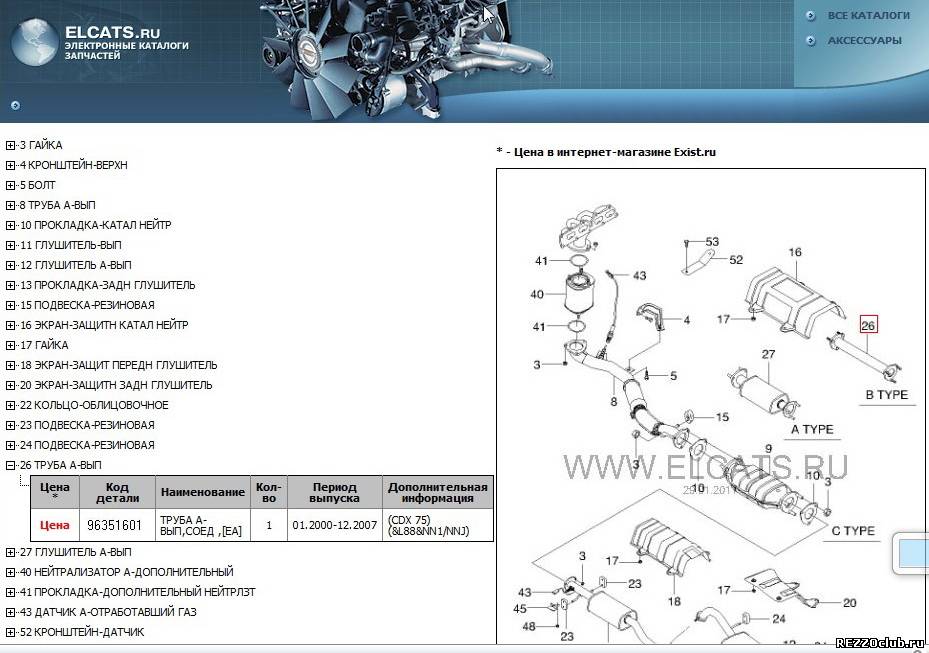929x653 pixels.
Task: Select the 43 ДАТЧИК А-ОТРАБОТАВШИЙ ГАЗ item
Action: [x=108, y=612]
